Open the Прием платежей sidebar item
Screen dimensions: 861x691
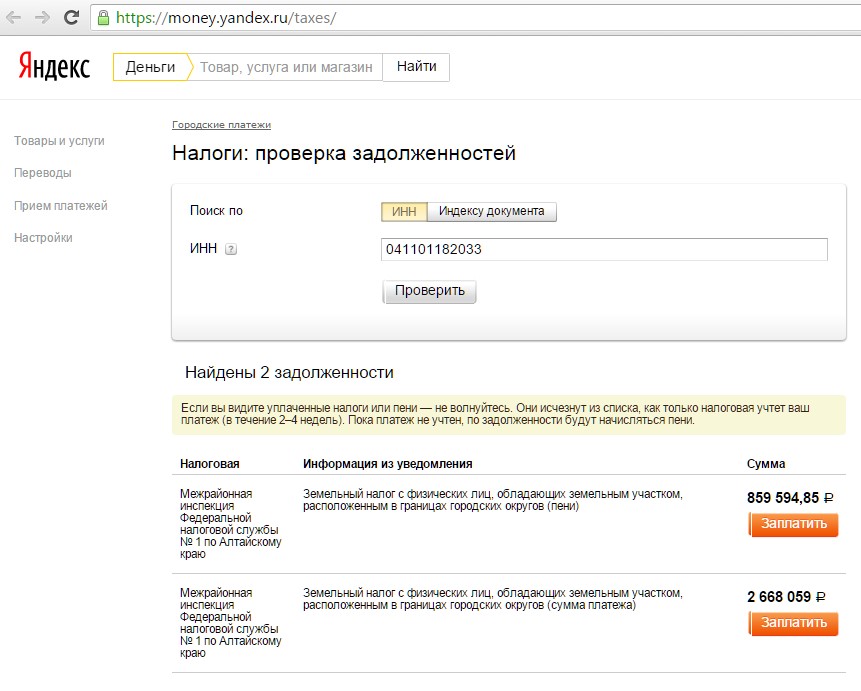point(61,206)
